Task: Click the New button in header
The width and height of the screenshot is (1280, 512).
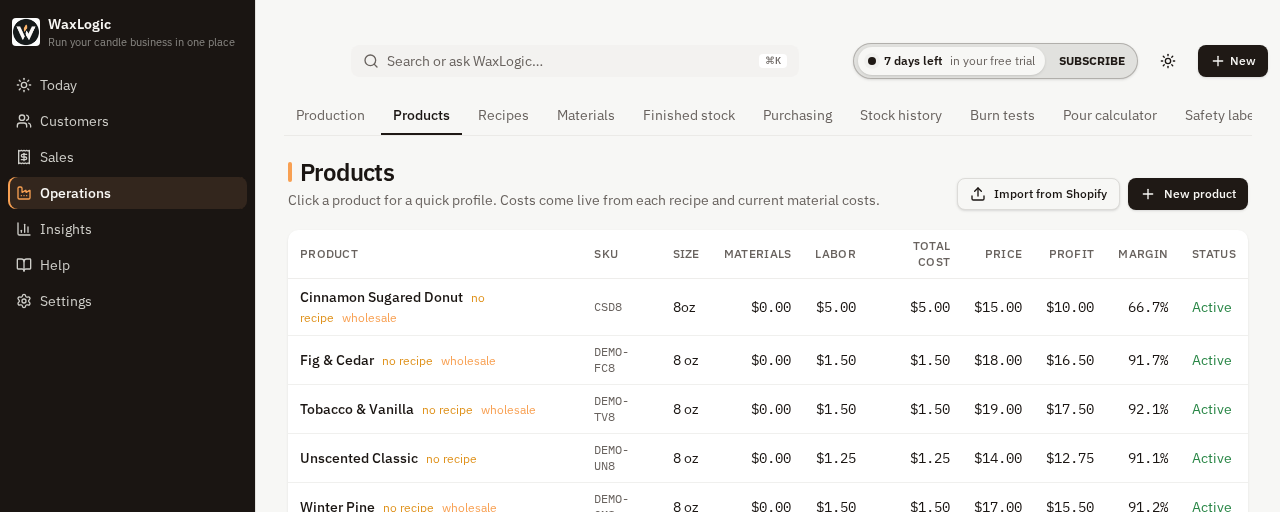Action: [x=1233, y=61]
